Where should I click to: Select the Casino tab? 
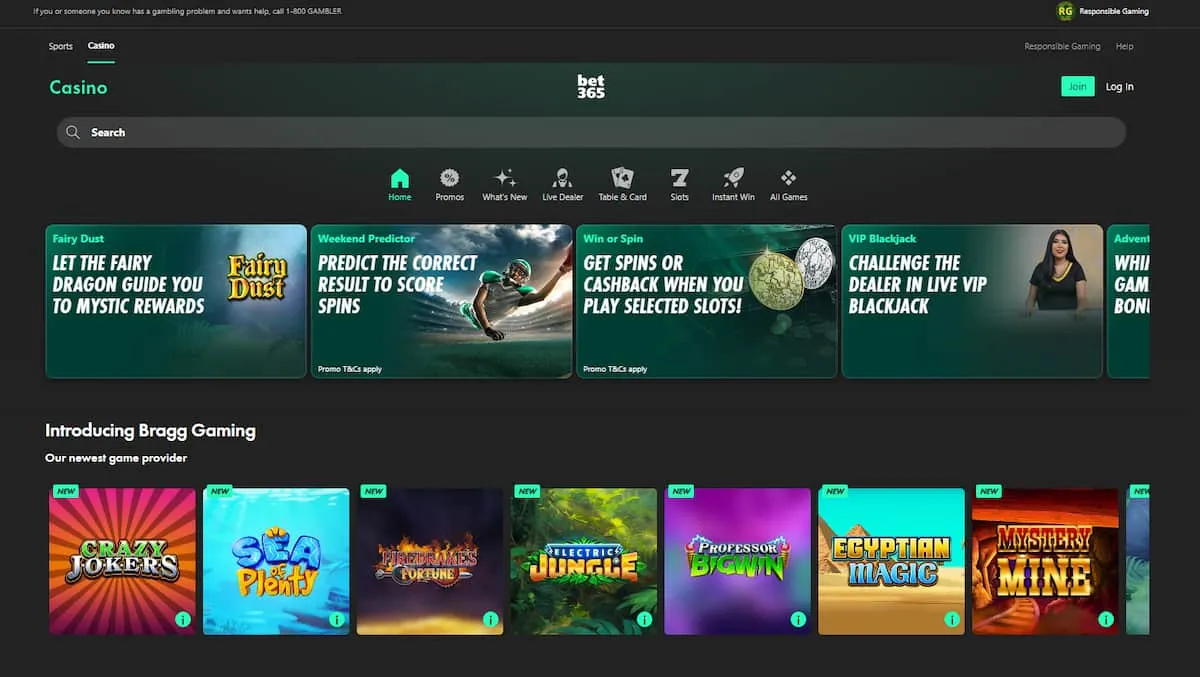point(101,46)
